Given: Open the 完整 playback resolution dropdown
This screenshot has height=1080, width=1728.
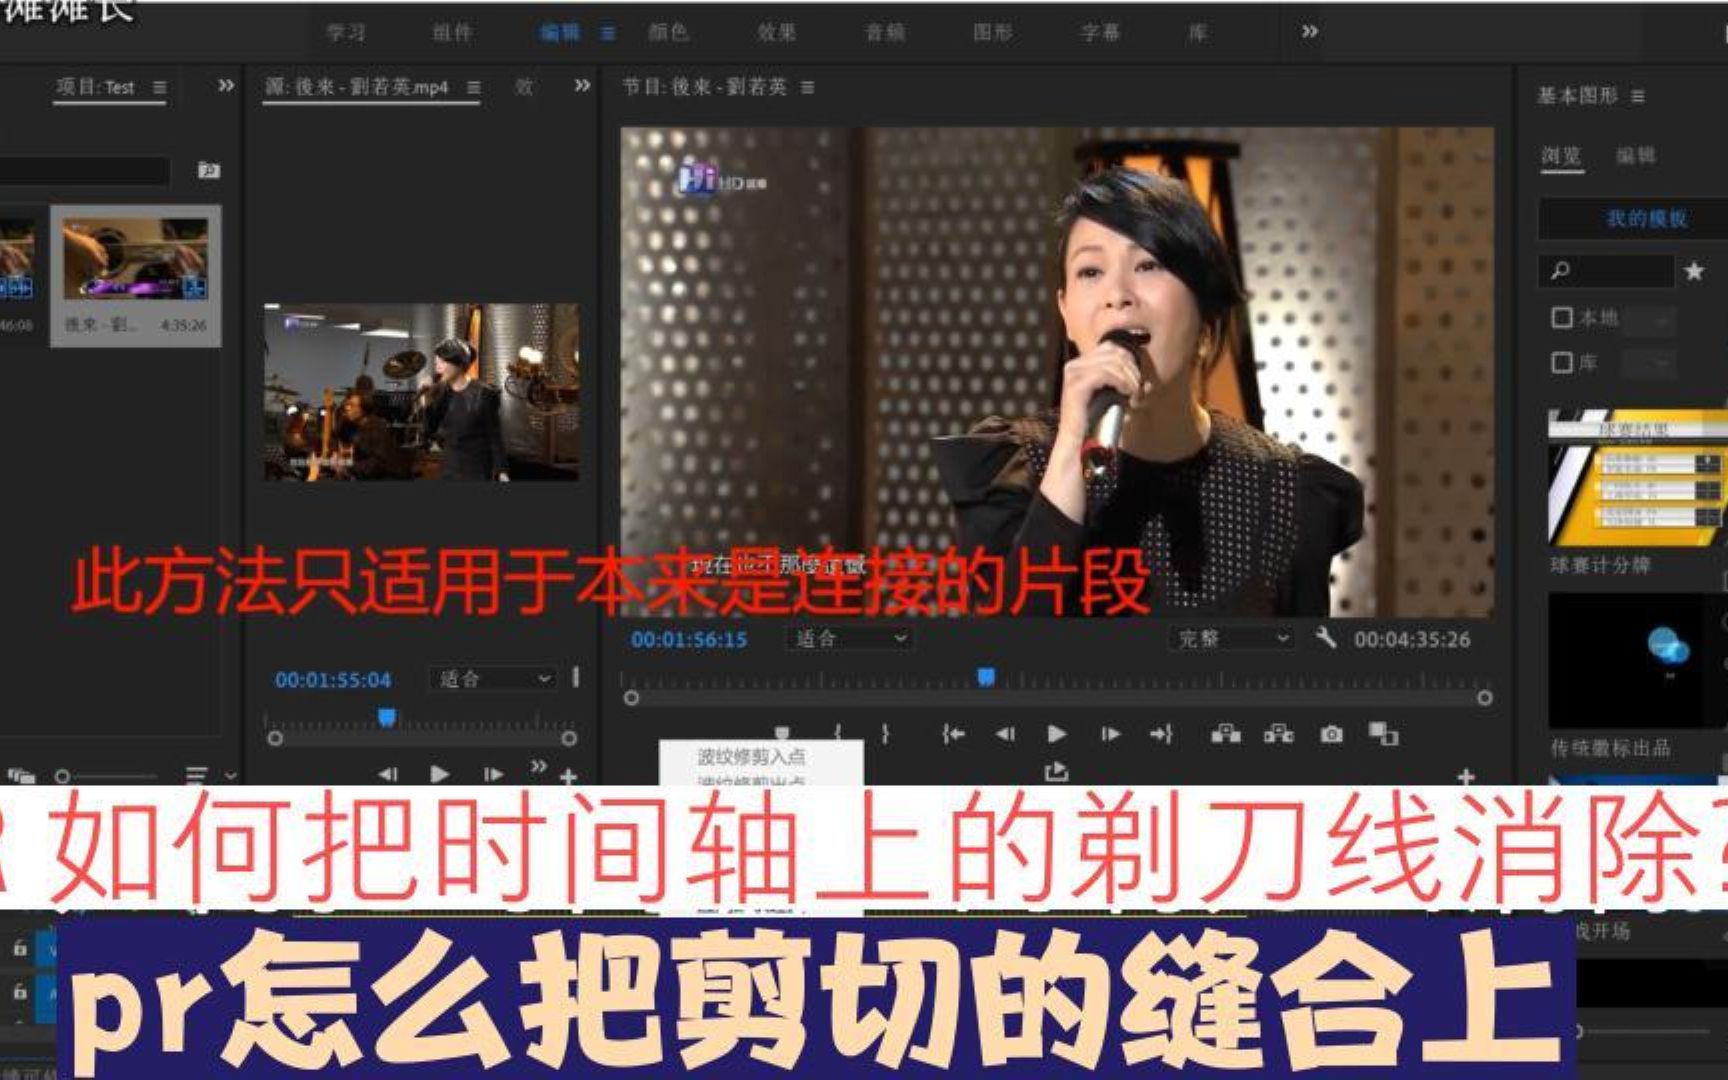Looking at the screenshot, I should click(1231, 638).
